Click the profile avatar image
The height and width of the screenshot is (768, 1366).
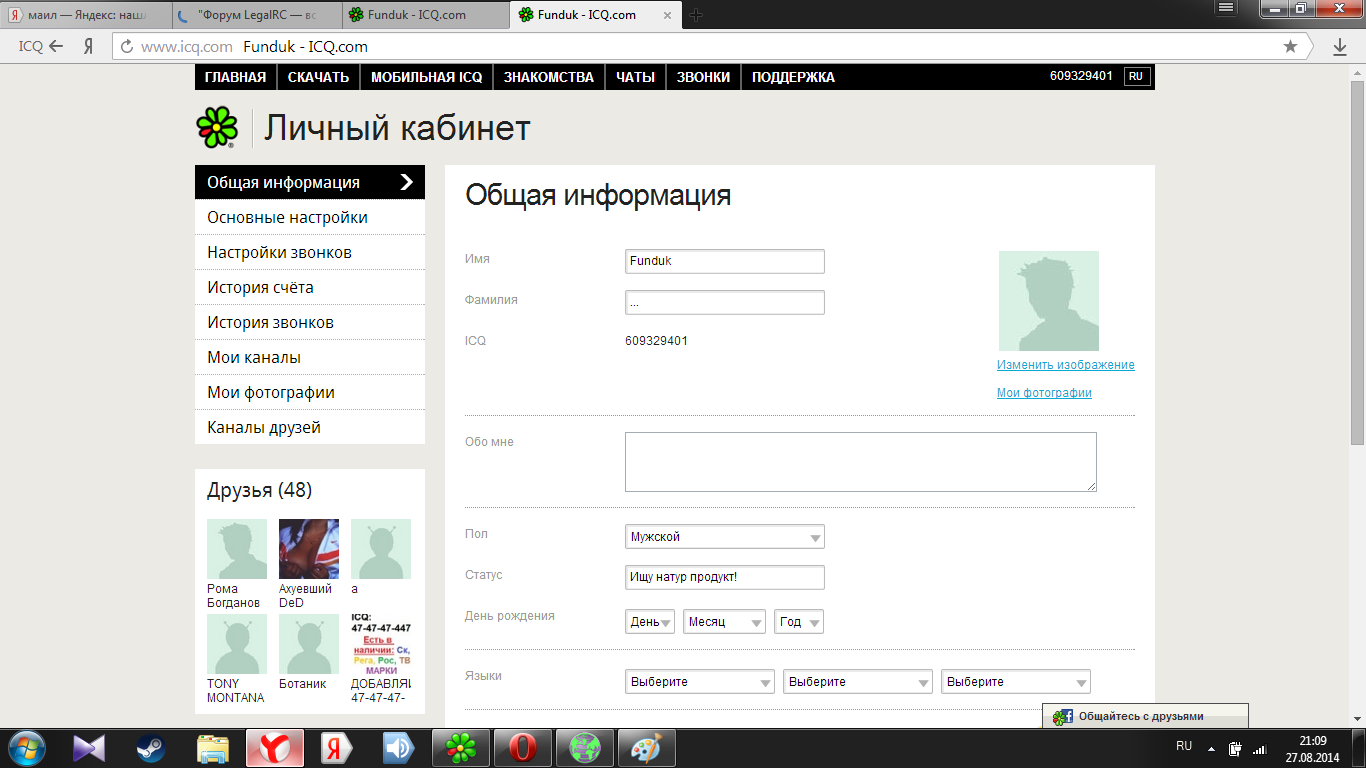[1049, 301]
